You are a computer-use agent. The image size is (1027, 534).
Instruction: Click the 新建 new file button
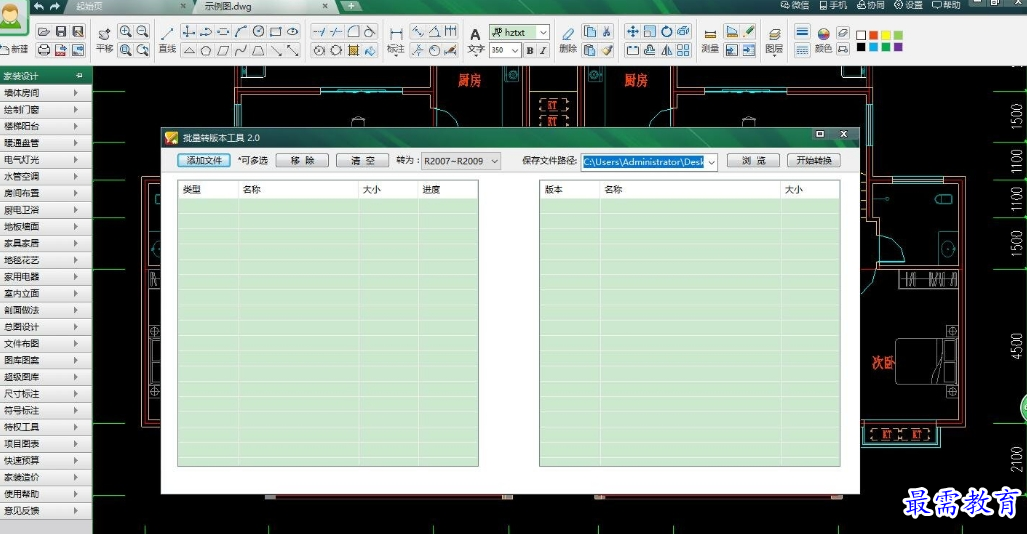pos(15,49)
